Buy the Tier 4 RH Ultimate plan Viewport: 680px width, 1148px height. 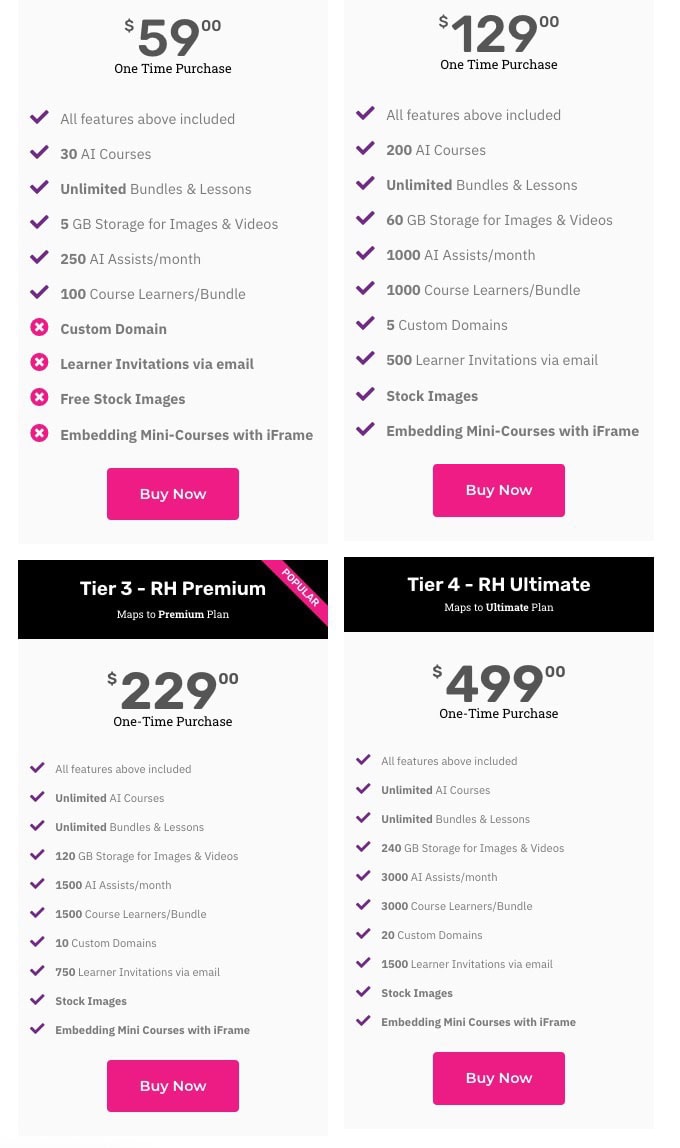498,1078
